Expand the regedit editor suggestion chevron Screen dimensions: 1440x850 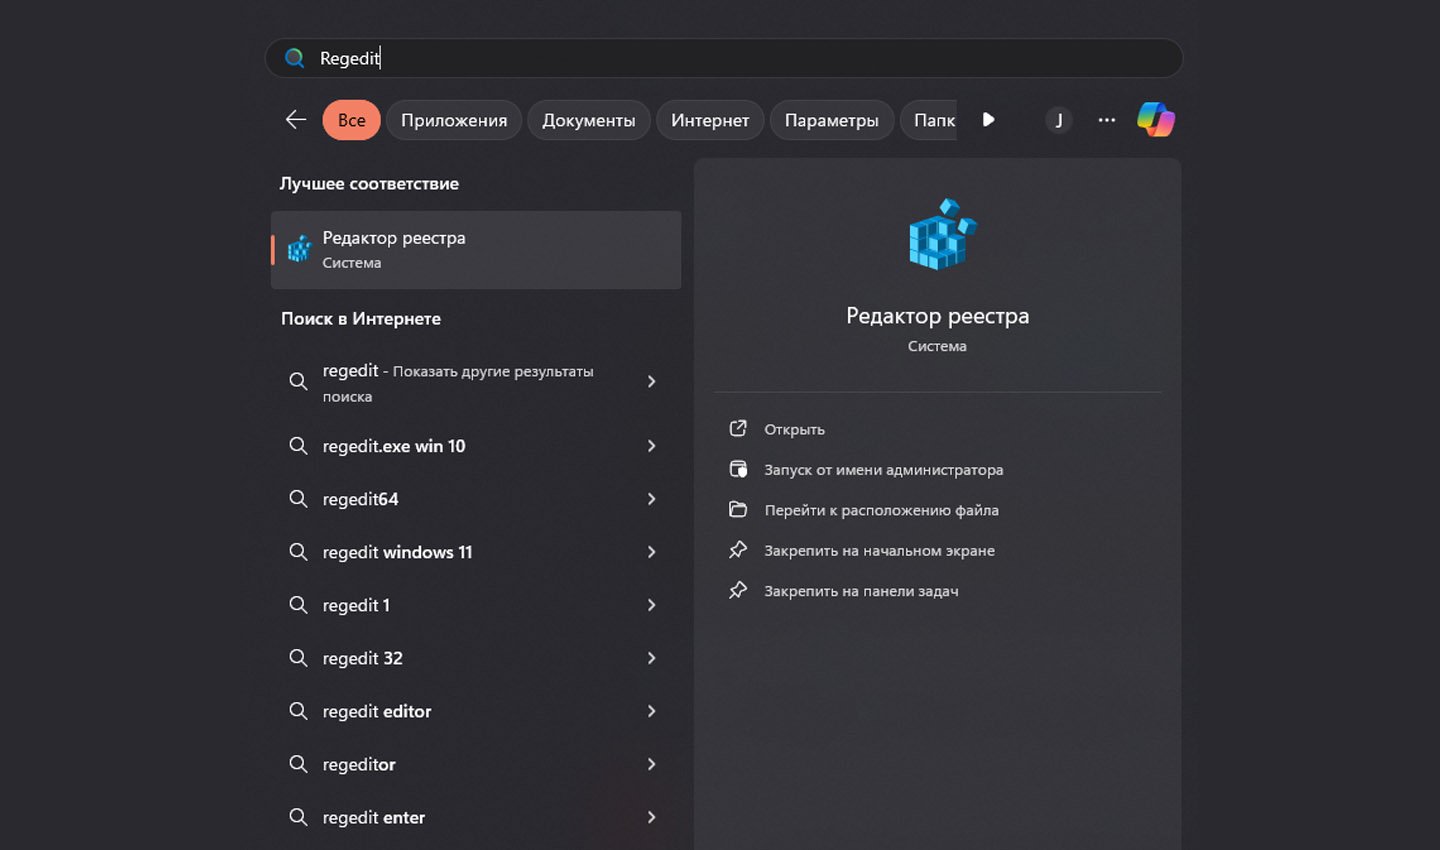click(x=651, y=711)
